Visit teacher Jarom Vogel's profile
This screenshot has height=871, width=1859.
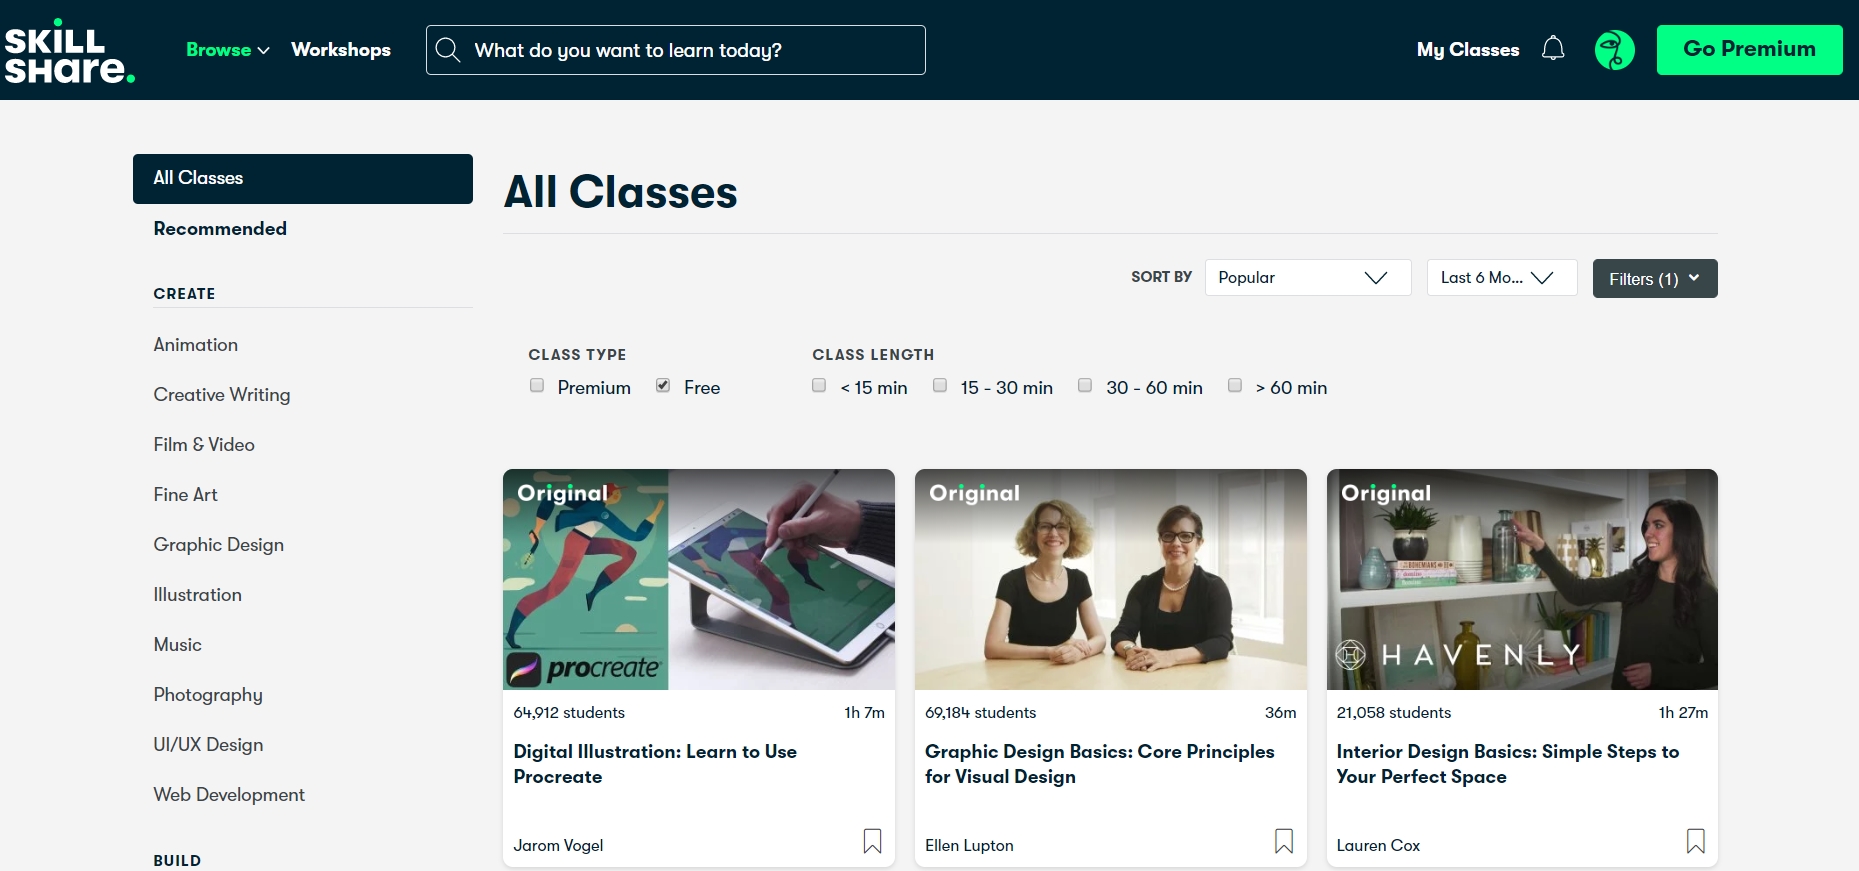point(558,846)
